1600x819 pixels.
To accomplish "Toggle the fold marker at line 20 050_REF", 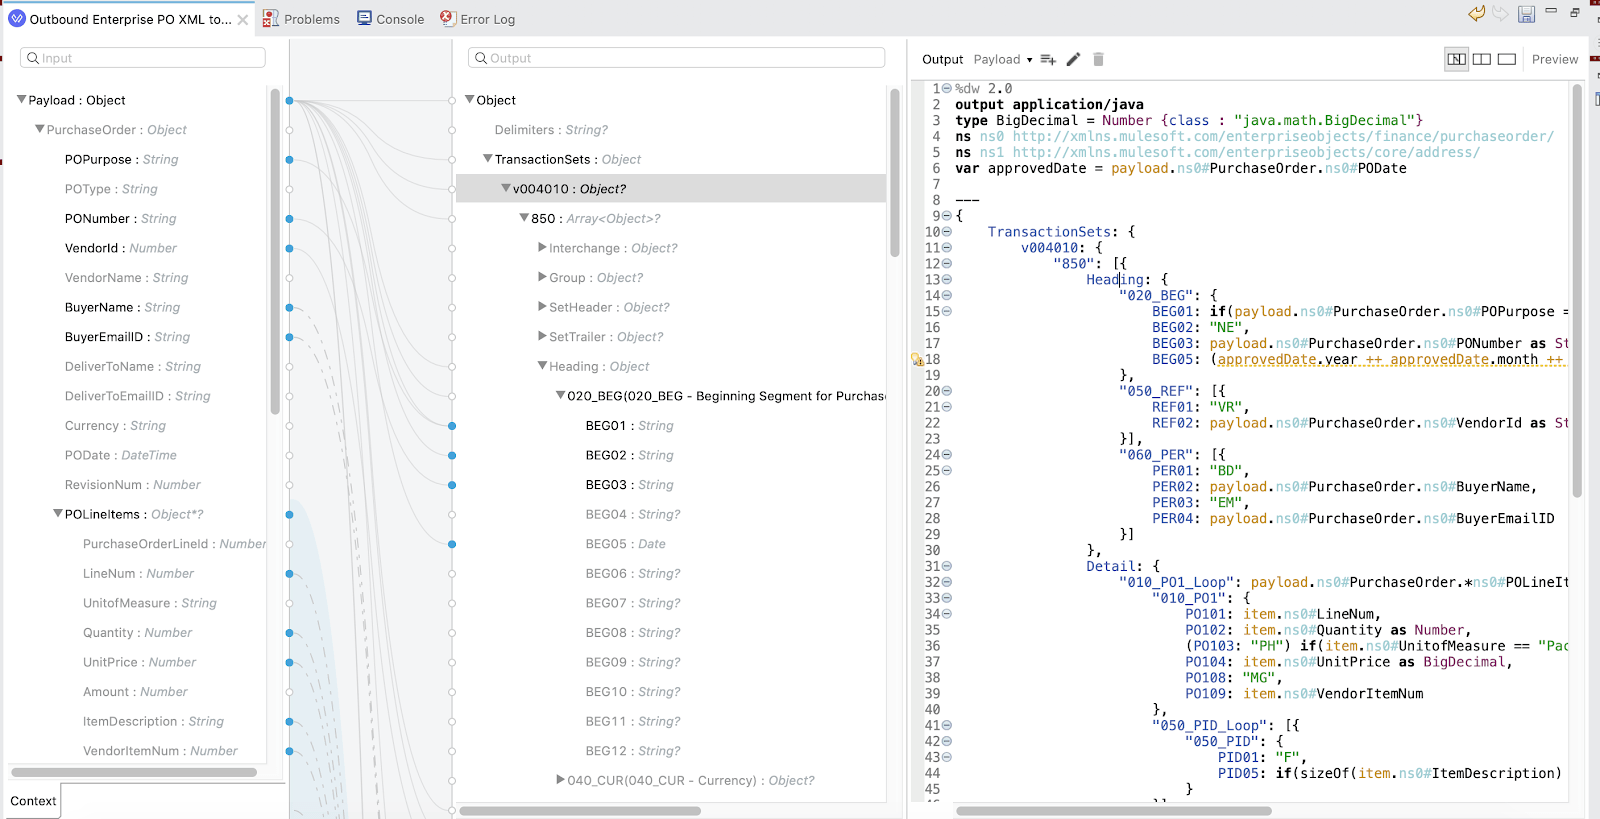I will 947,391.
